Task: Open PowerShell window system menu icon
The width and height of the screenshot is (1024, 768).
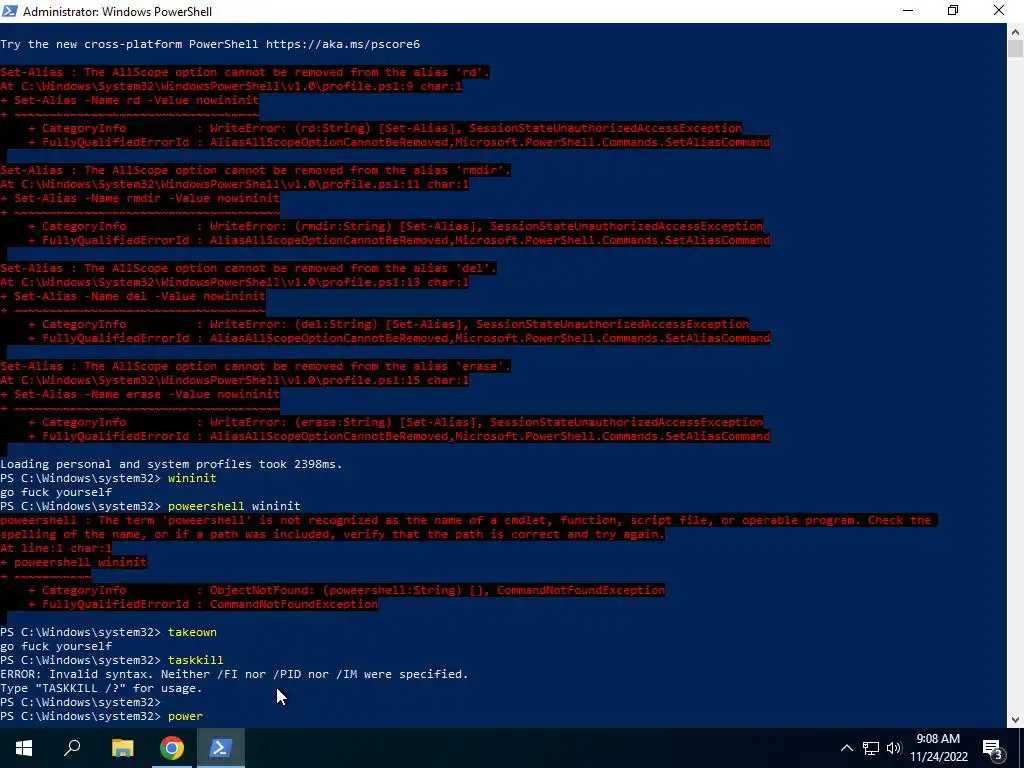Action: click(x=10, y=11)
